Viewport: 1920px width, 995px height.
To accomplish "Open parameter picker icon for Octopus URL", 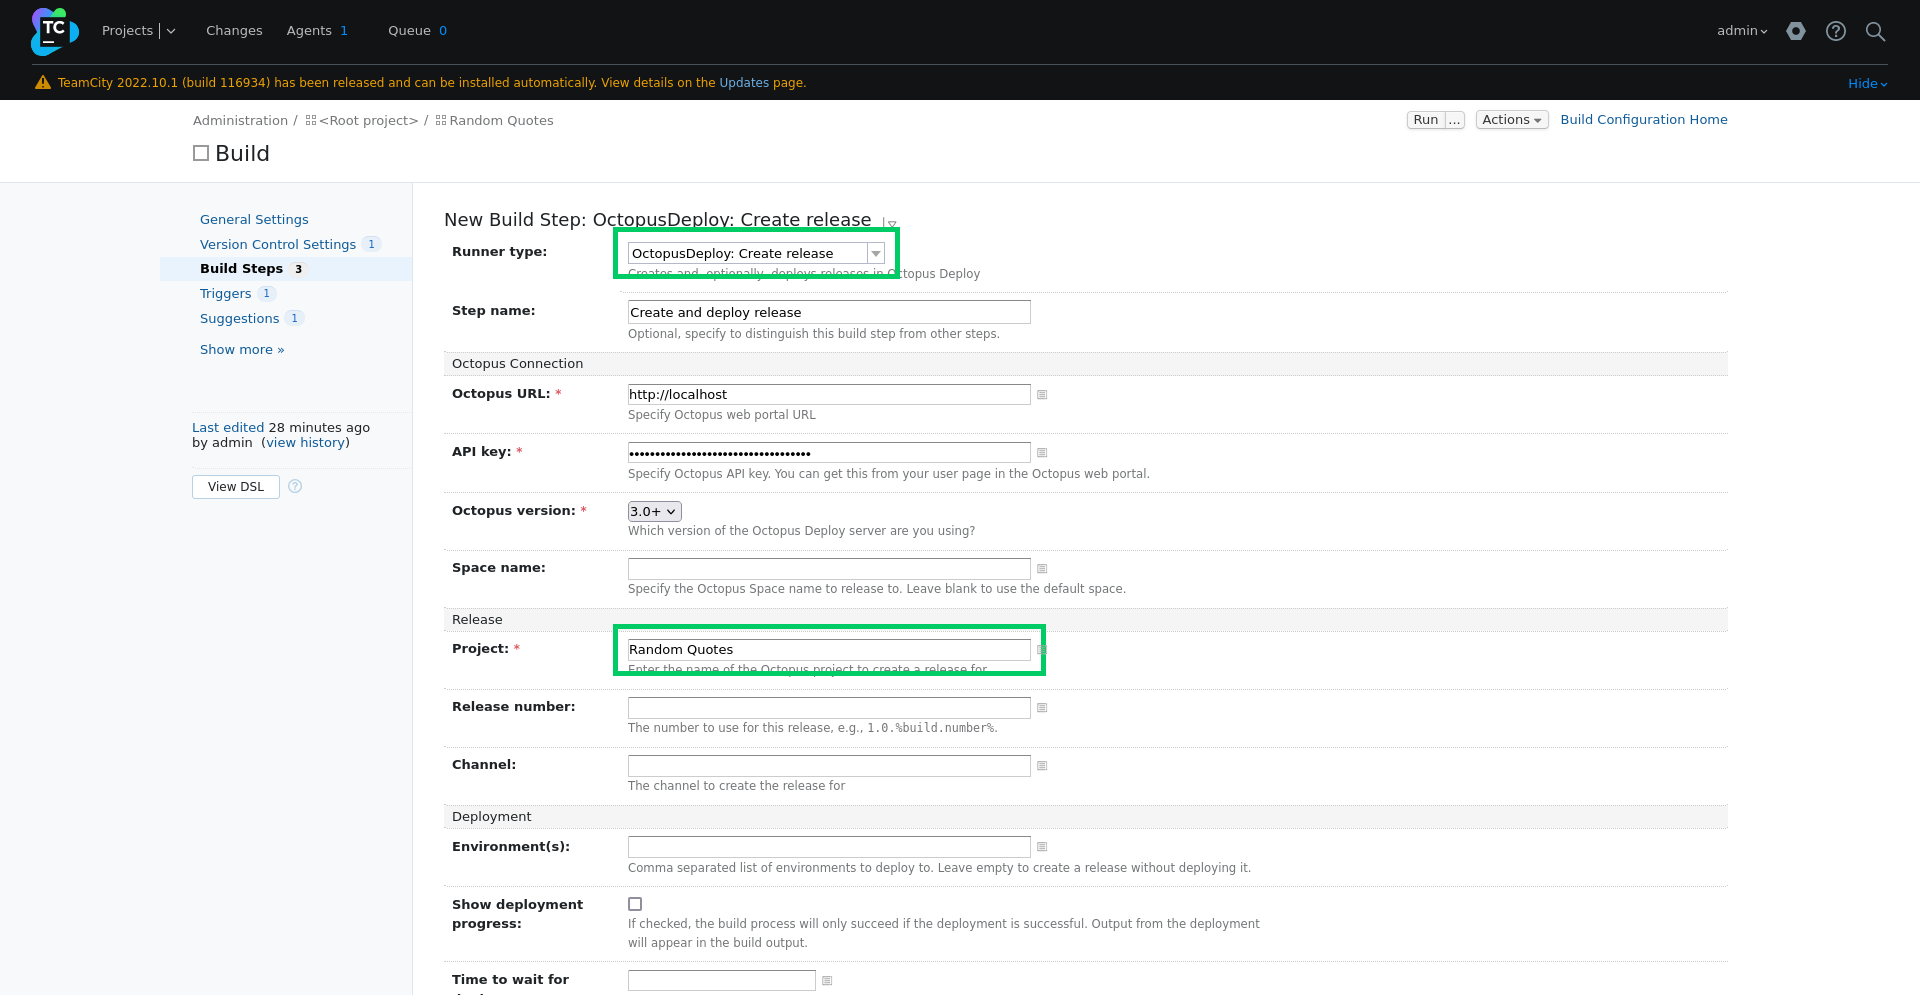I will coord(1042,395).
